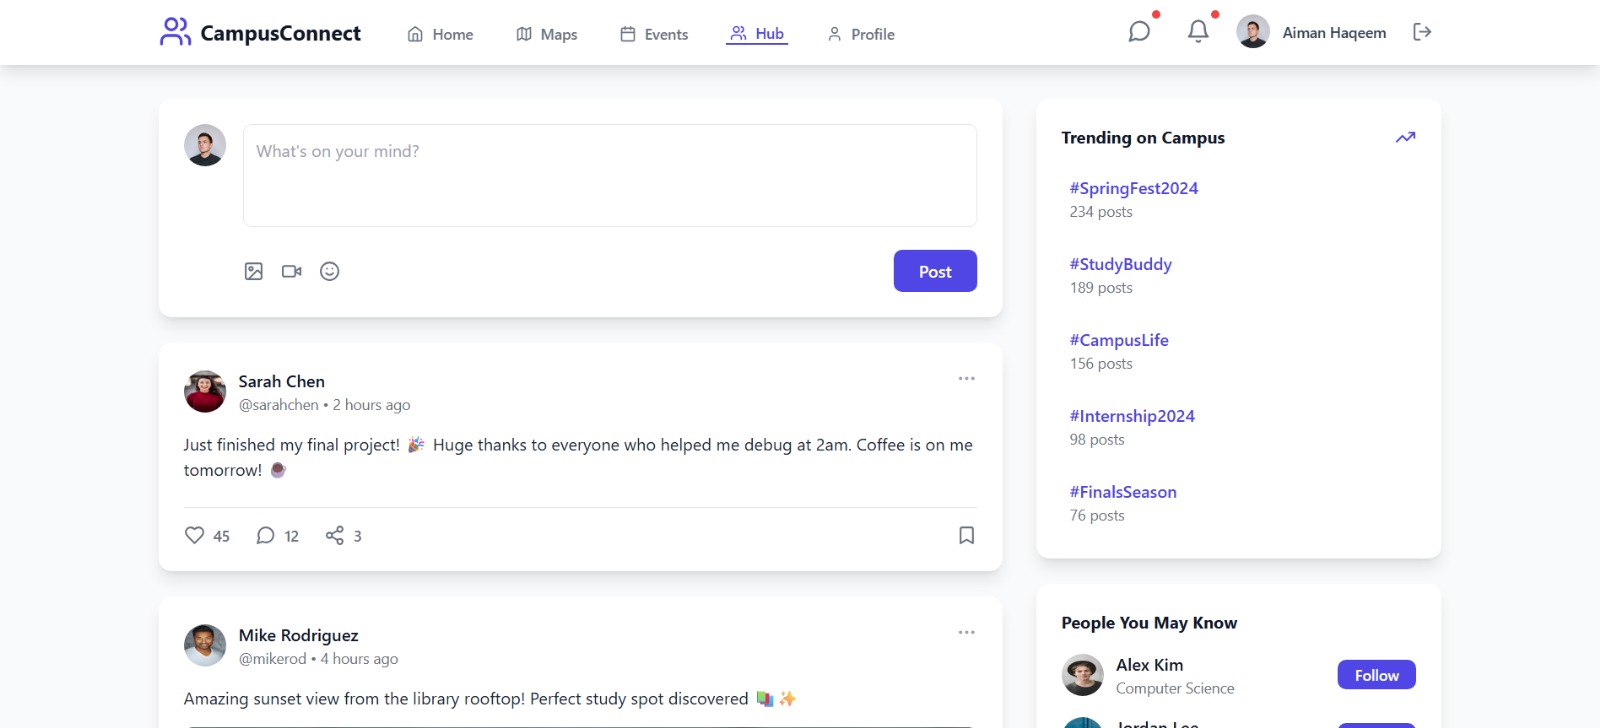
Task: Click the logout arrow icon
Action: click(1422, 32)
